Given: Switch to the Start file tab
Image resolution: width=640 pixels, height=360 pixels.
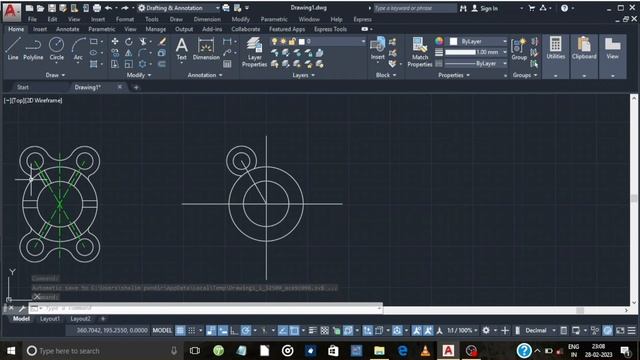Looking at the screenshot, I should pyautogui.click(x=22, y=87).
